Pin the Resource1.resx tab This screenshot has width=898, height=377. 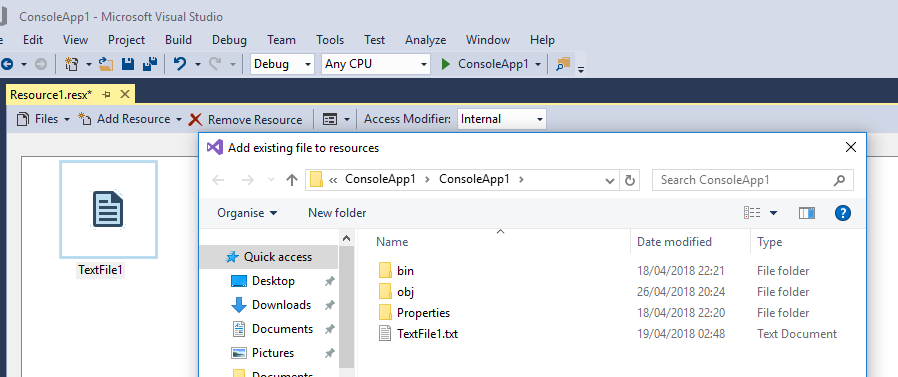(x=107, y=95)
